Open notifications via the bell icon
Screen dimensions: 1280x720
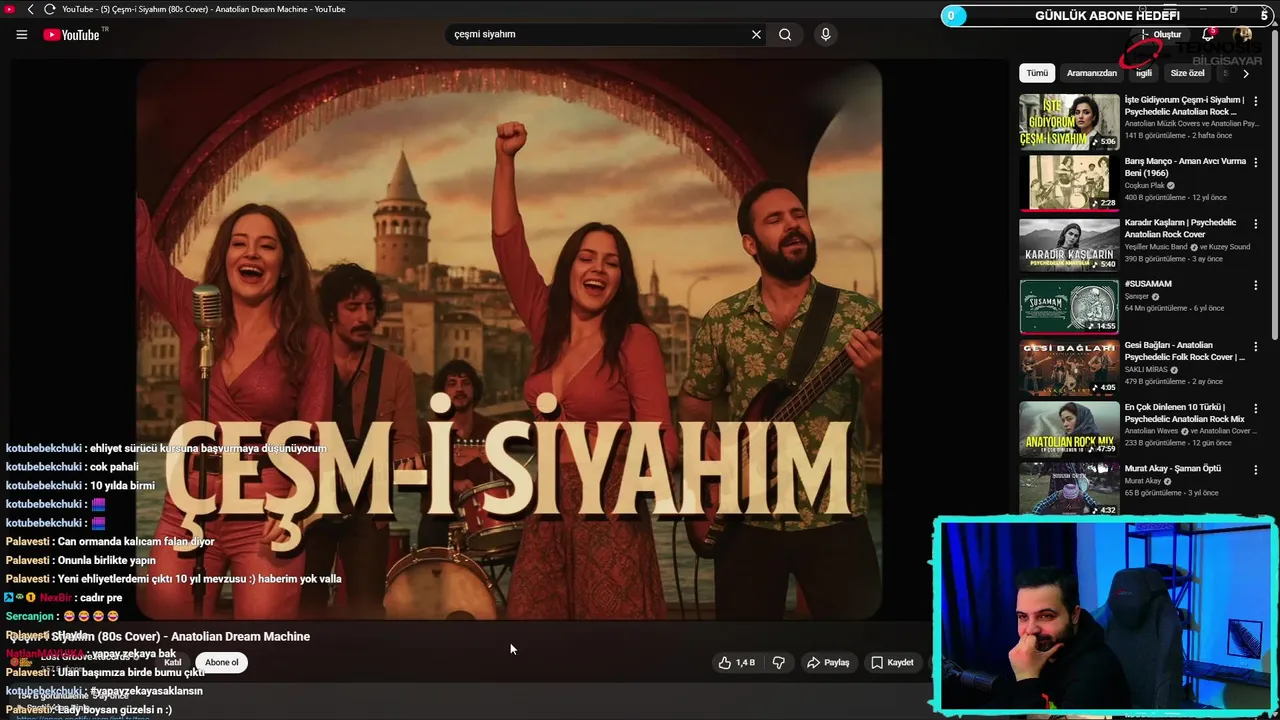[x=1208, y=35]
